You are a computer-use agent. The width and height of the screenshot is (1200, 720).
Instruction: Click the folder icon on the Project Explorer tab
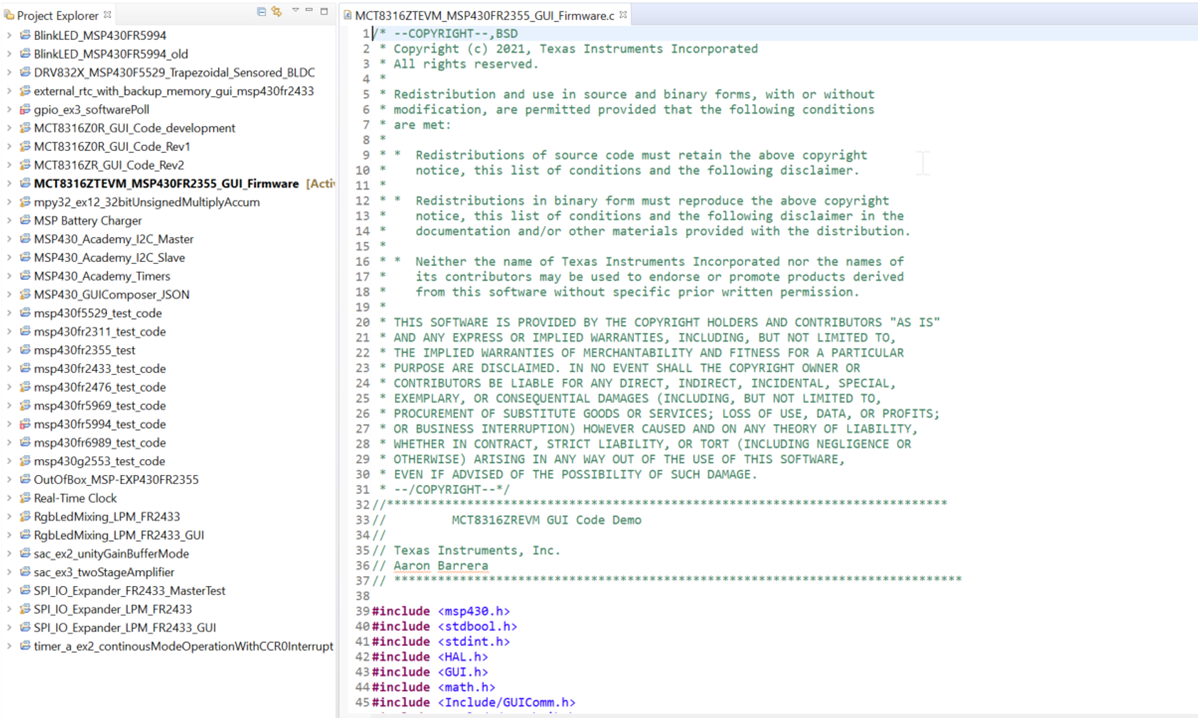click(x=10, y=15)
